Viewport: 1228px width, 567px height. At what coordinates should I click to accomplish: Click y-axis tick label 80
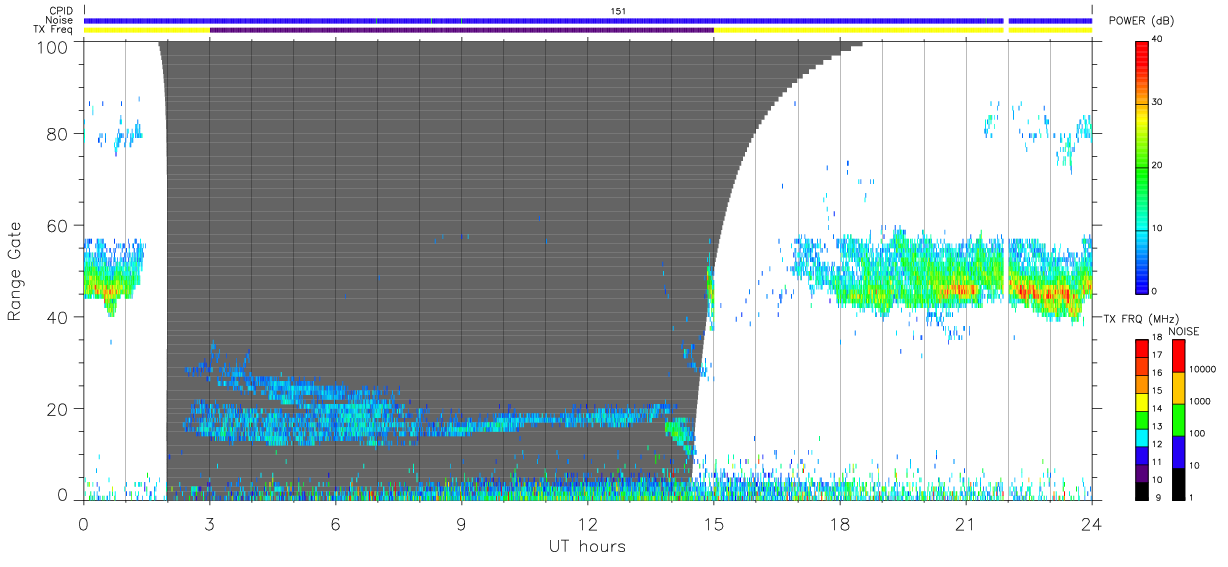point(58,134)
